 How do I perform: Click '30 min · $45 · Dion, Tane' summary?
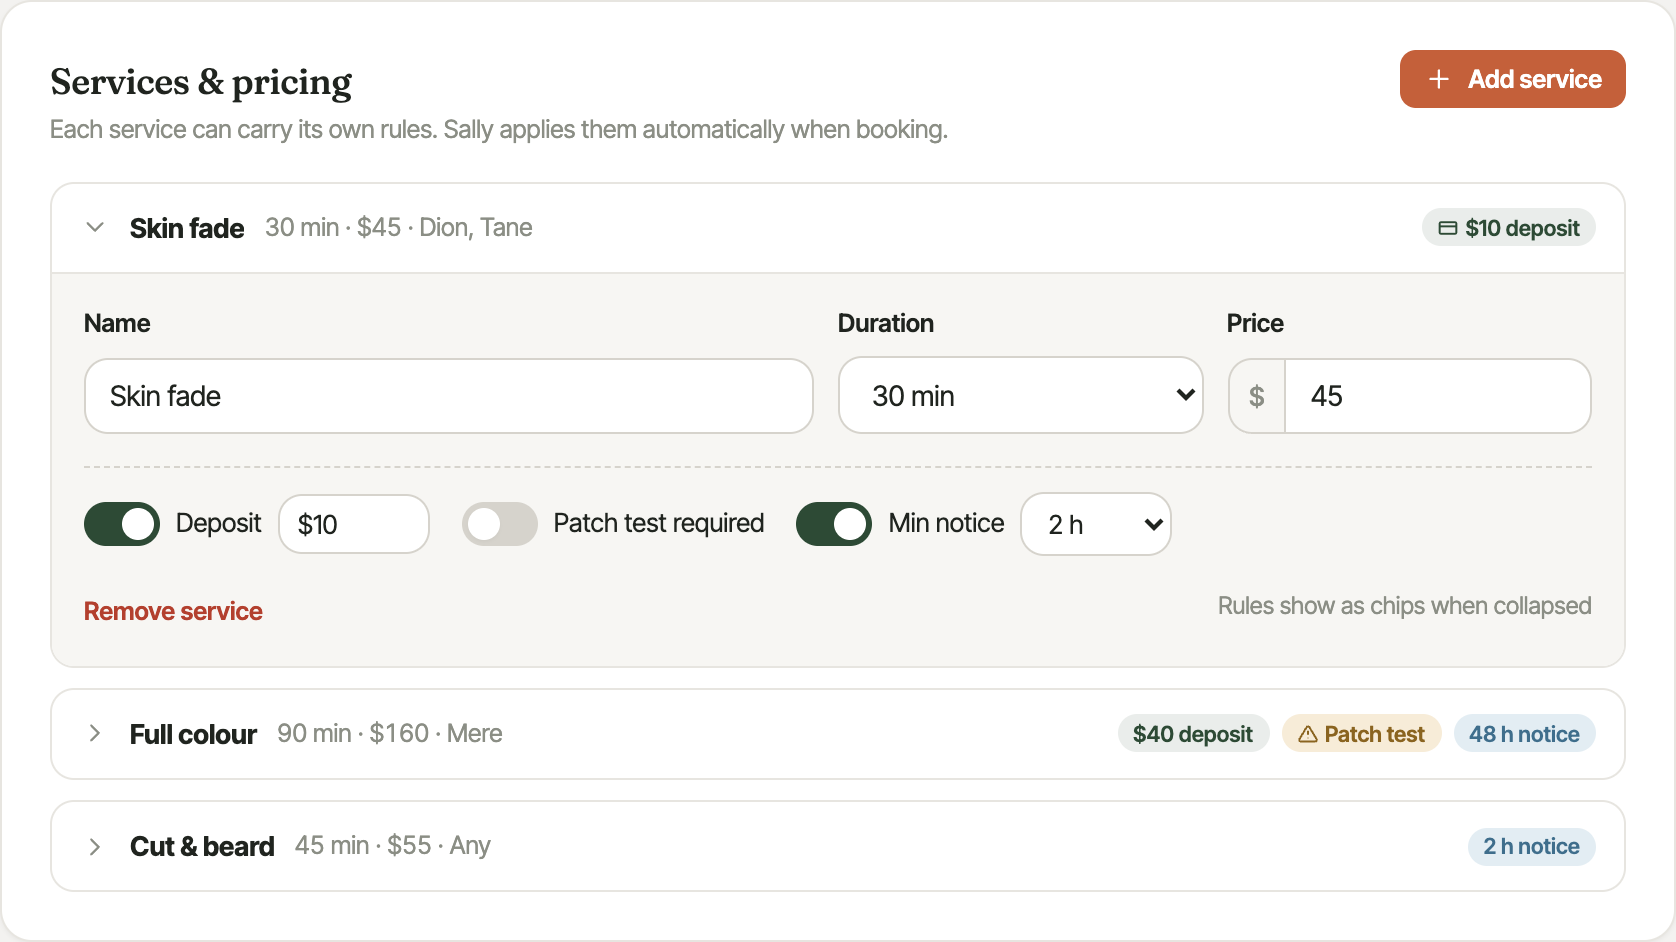398,228
